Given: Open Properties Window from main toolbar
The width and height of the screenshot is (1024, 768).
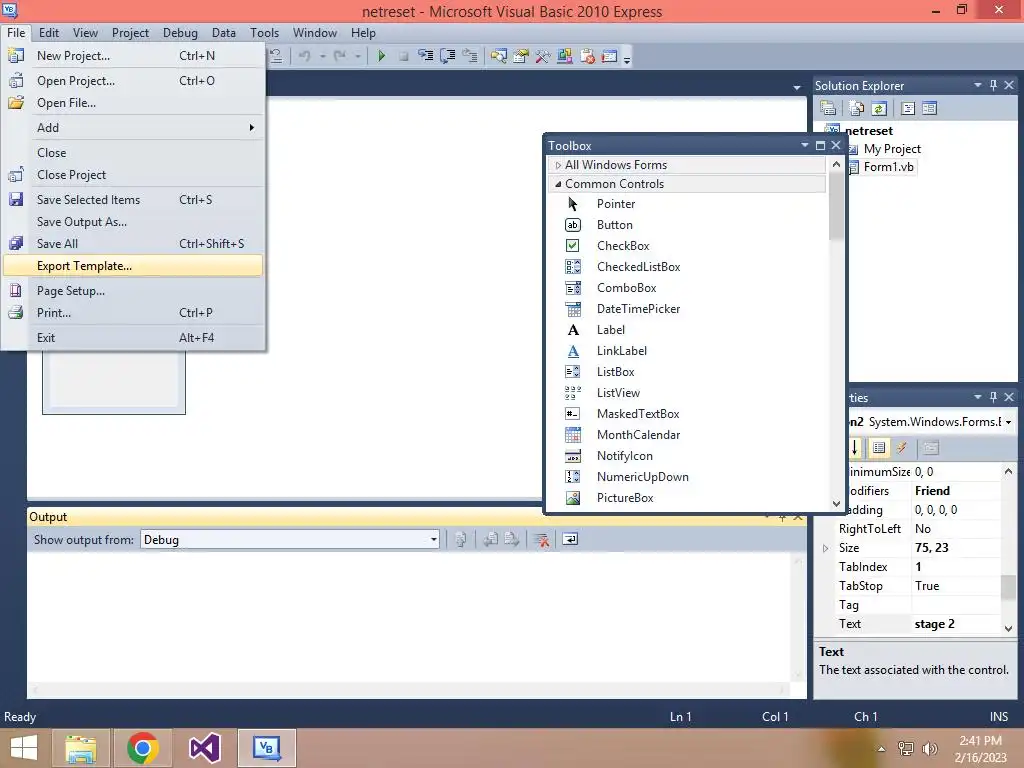Looking at the screenshot, I should tap(521, 56).
